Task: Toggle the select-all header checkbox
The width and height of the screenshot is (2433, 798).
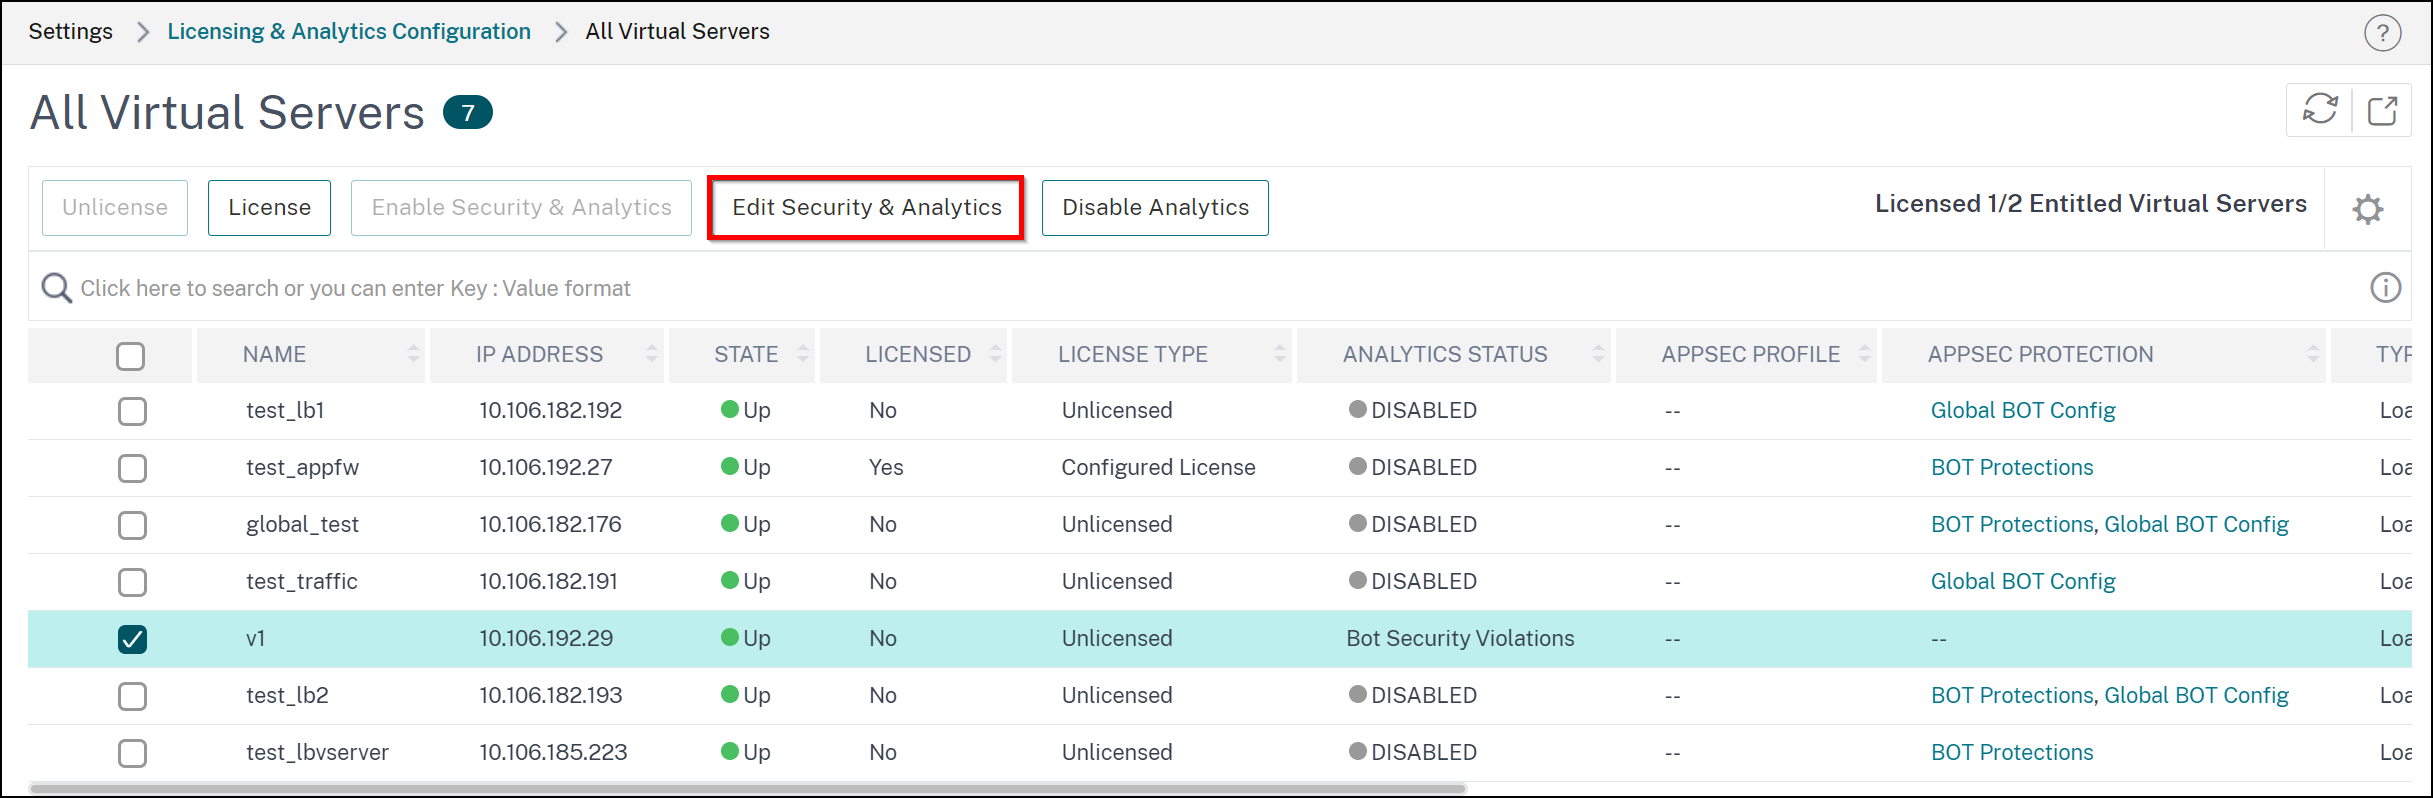Action: coord(130,356)
